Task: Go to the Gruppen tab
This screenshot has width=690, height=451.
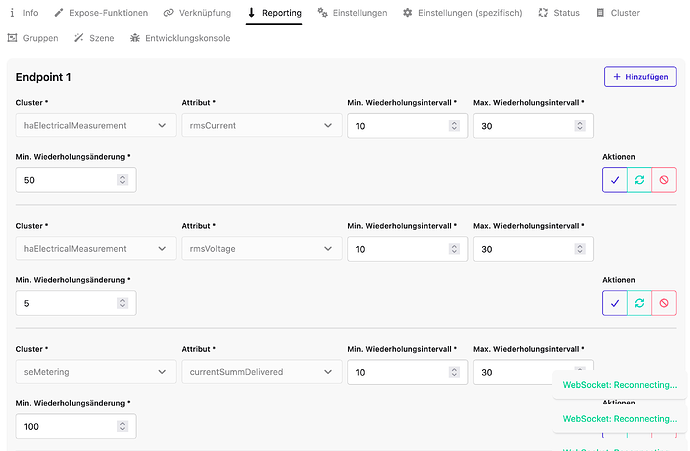Action: click(33, 38)
